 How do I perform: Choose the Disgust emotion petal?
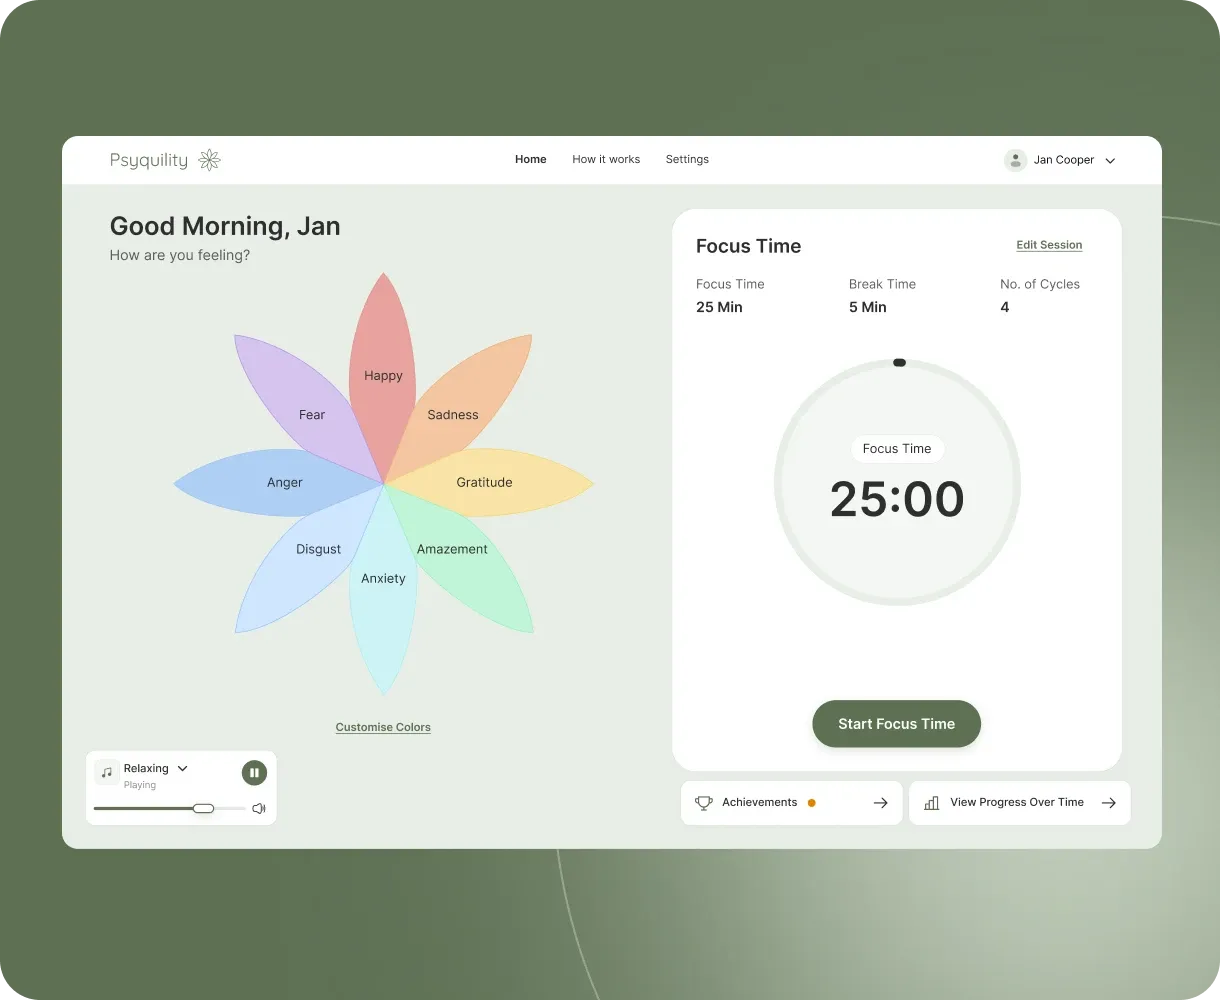(x=318, y=549)
